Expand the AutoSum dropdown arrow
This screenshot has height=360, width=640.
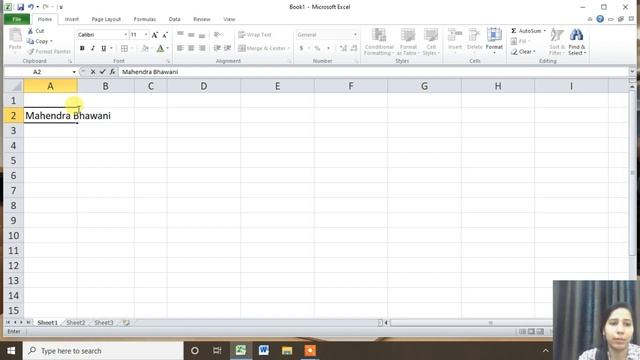(x=544, y=31)
